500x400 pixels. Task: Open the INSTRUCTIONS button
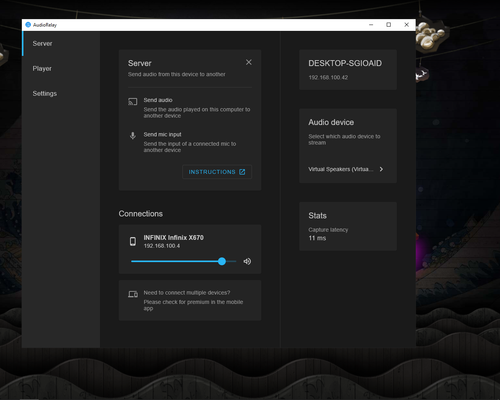tap(217, 172)
